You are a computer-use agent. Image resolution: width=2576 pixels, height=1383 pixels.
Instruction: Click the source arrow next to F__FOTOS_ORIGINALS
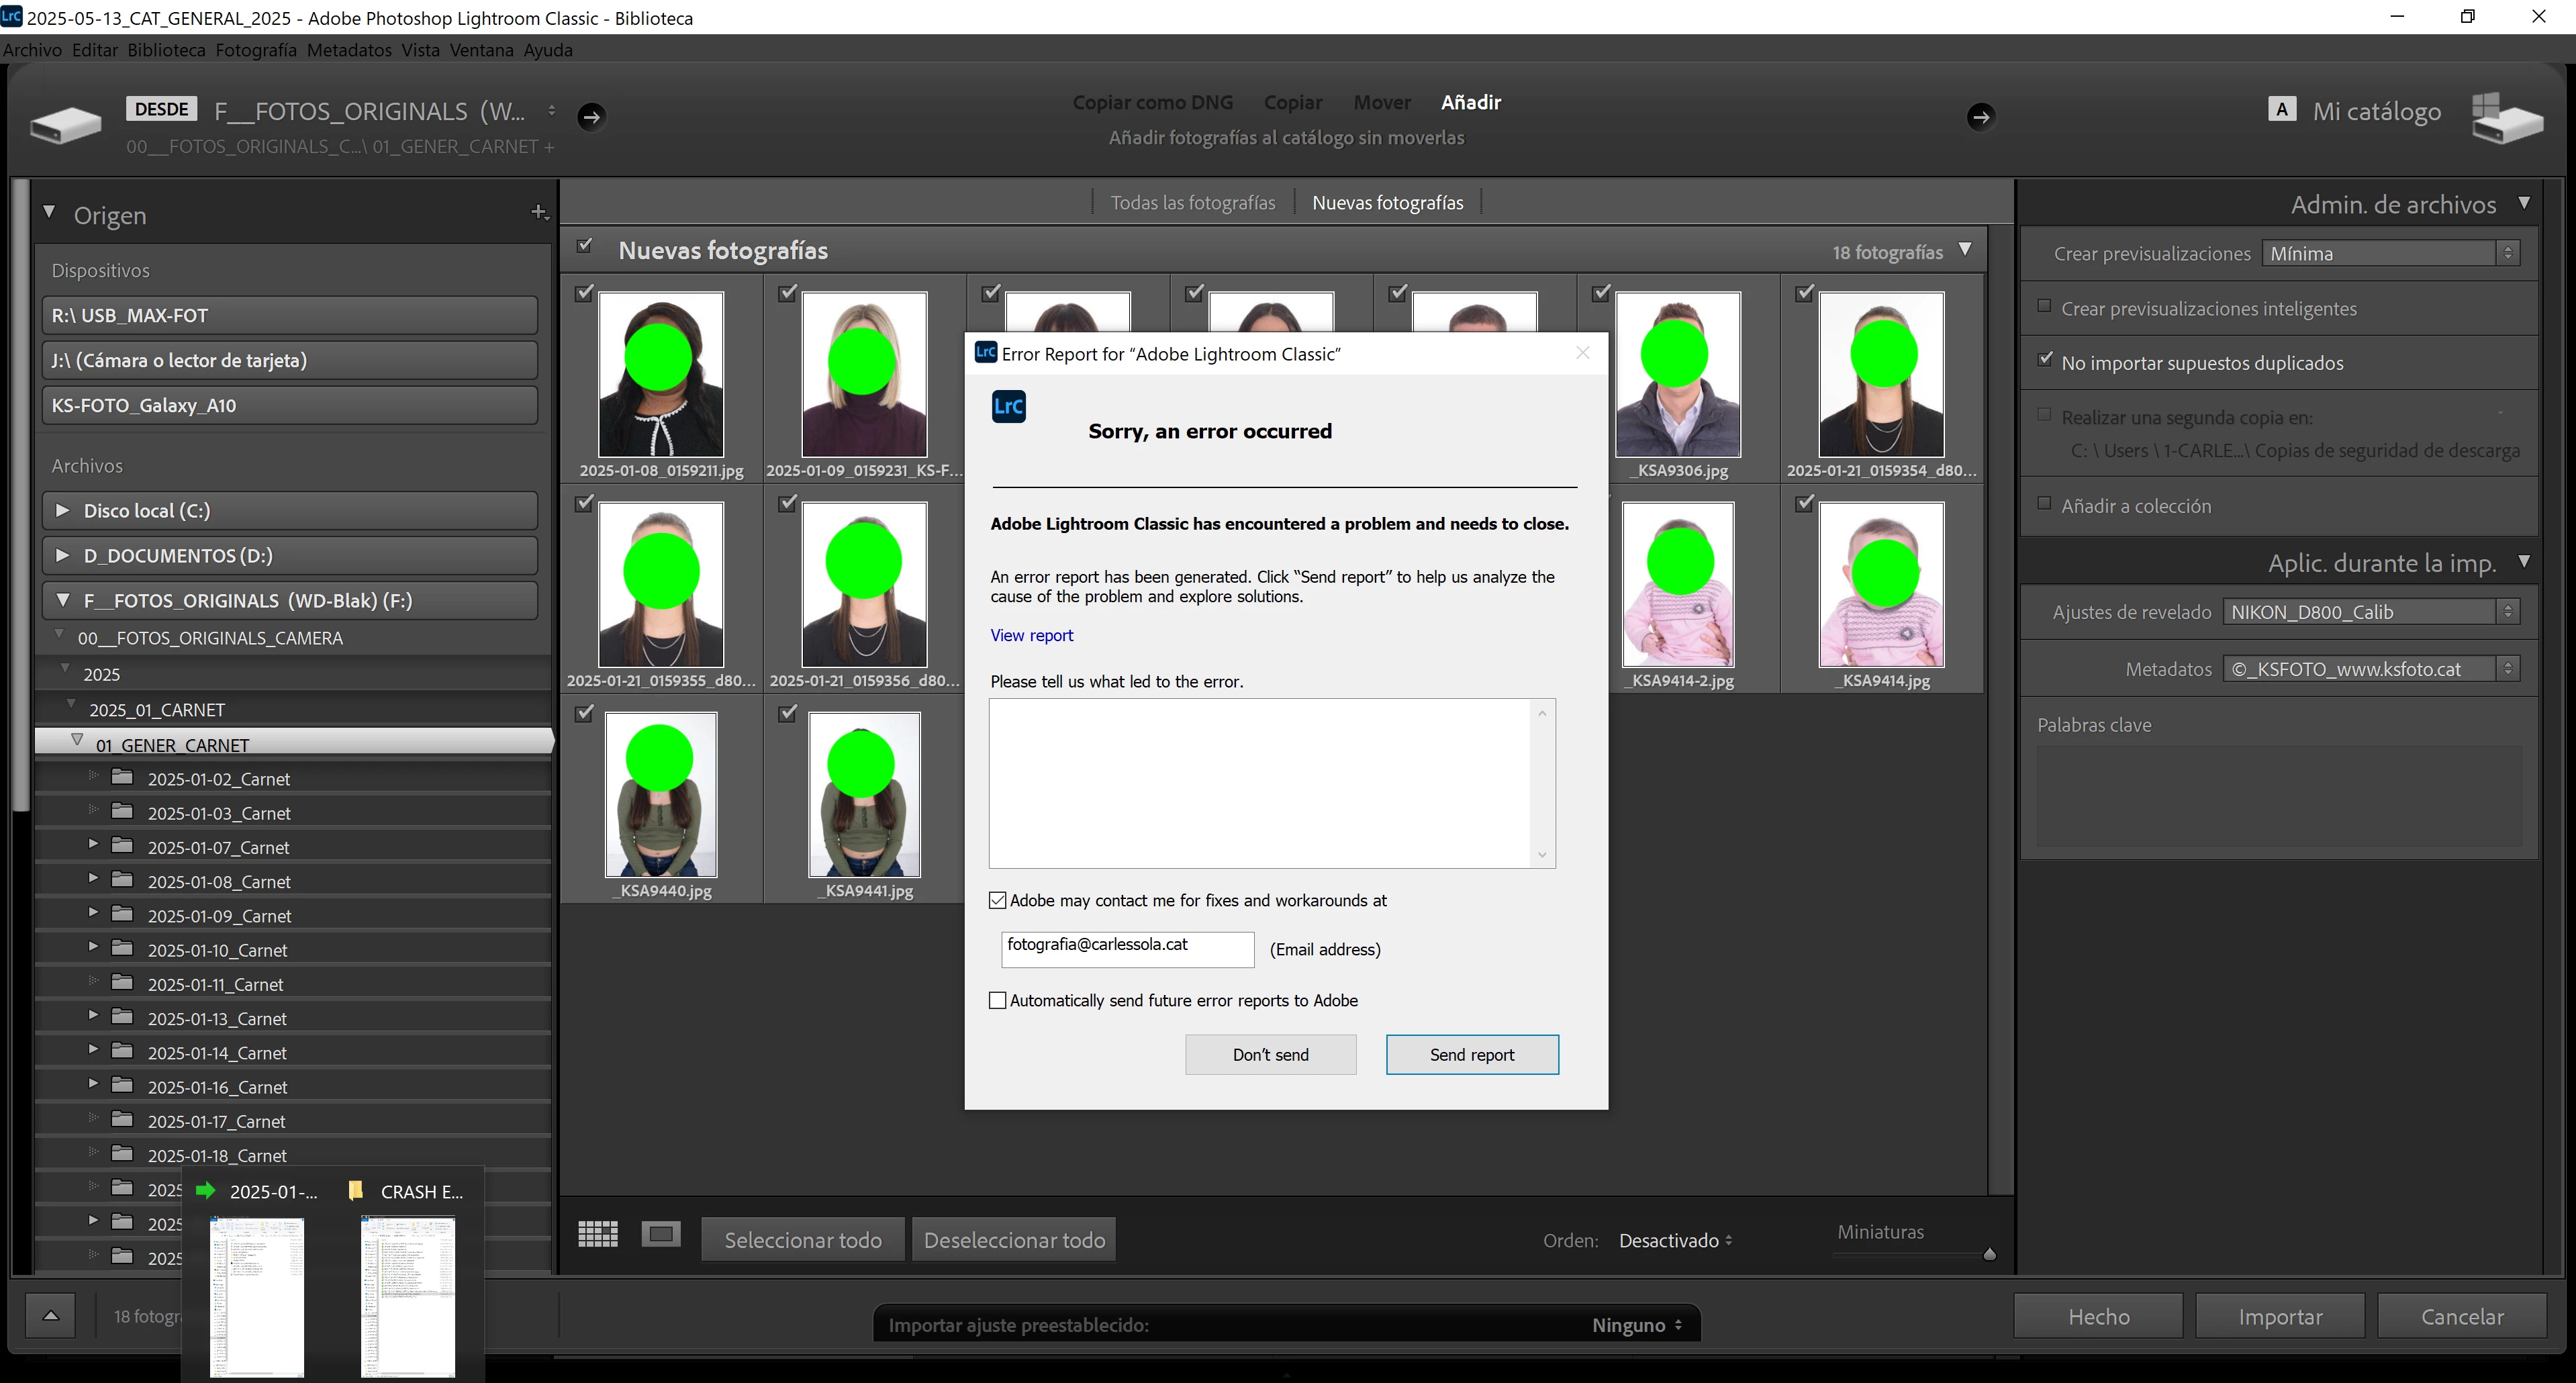pos(591,117)
